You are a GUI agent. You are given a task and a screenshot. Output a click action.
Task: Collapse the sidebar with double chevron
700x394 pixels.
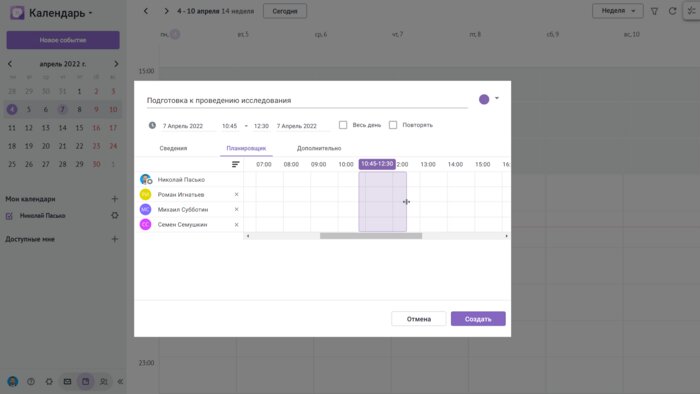(x=120, y=382)
